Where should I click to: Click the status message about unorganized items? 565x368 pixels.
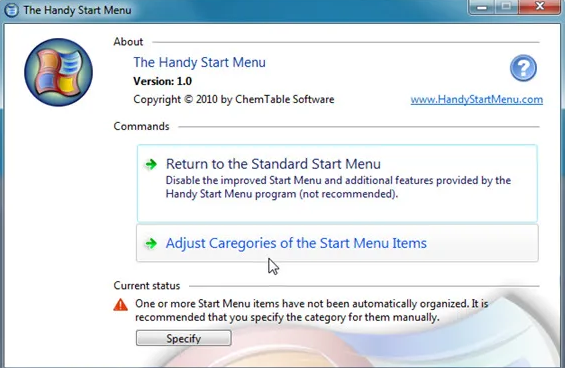[312, 310]
